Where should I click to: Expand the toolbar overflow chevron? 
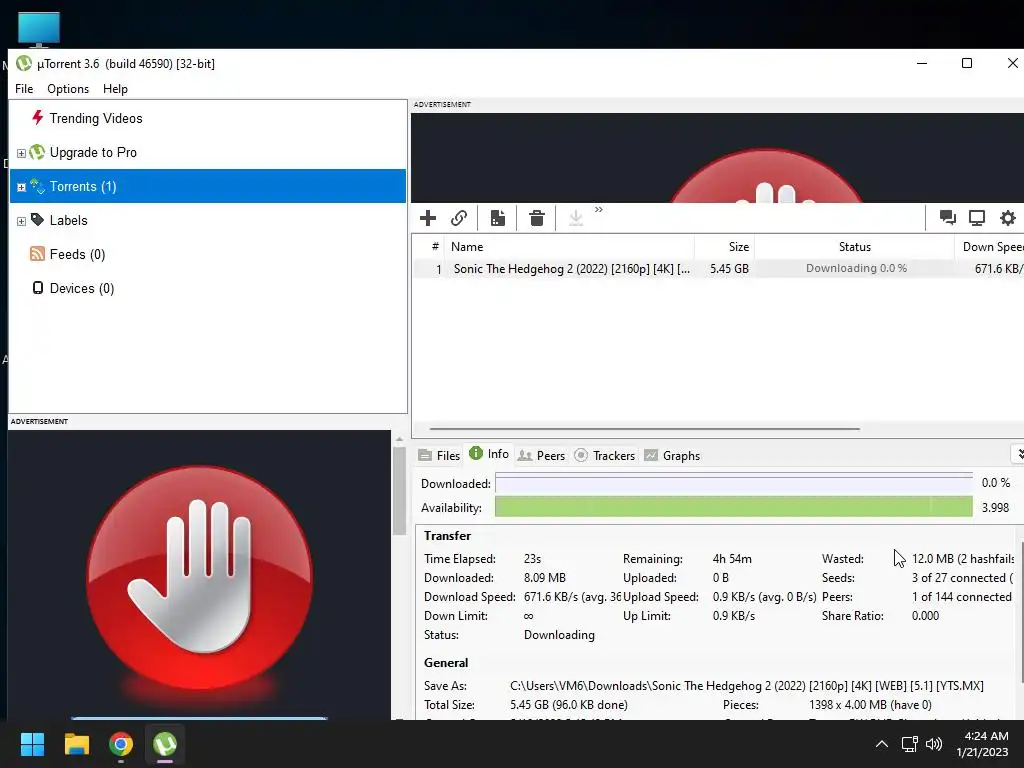[599, 210]
